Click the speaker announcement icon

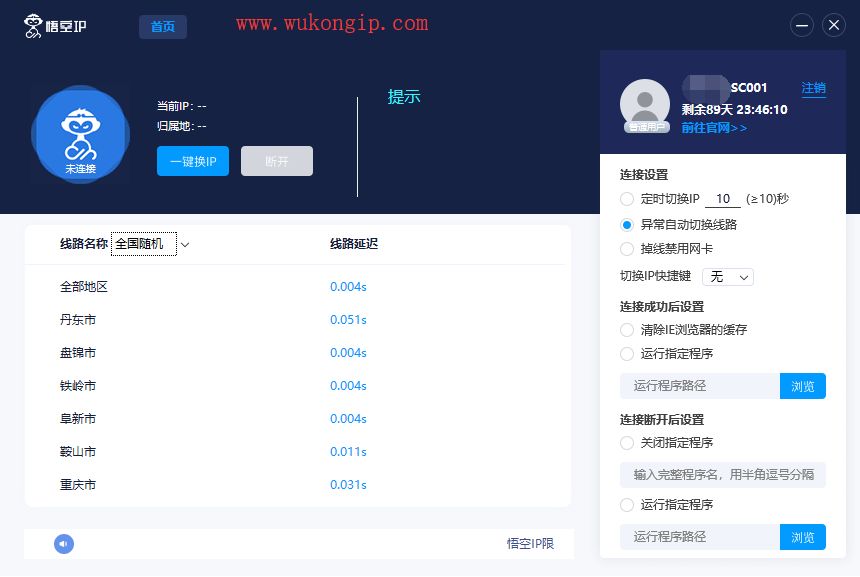click(64, 544)
